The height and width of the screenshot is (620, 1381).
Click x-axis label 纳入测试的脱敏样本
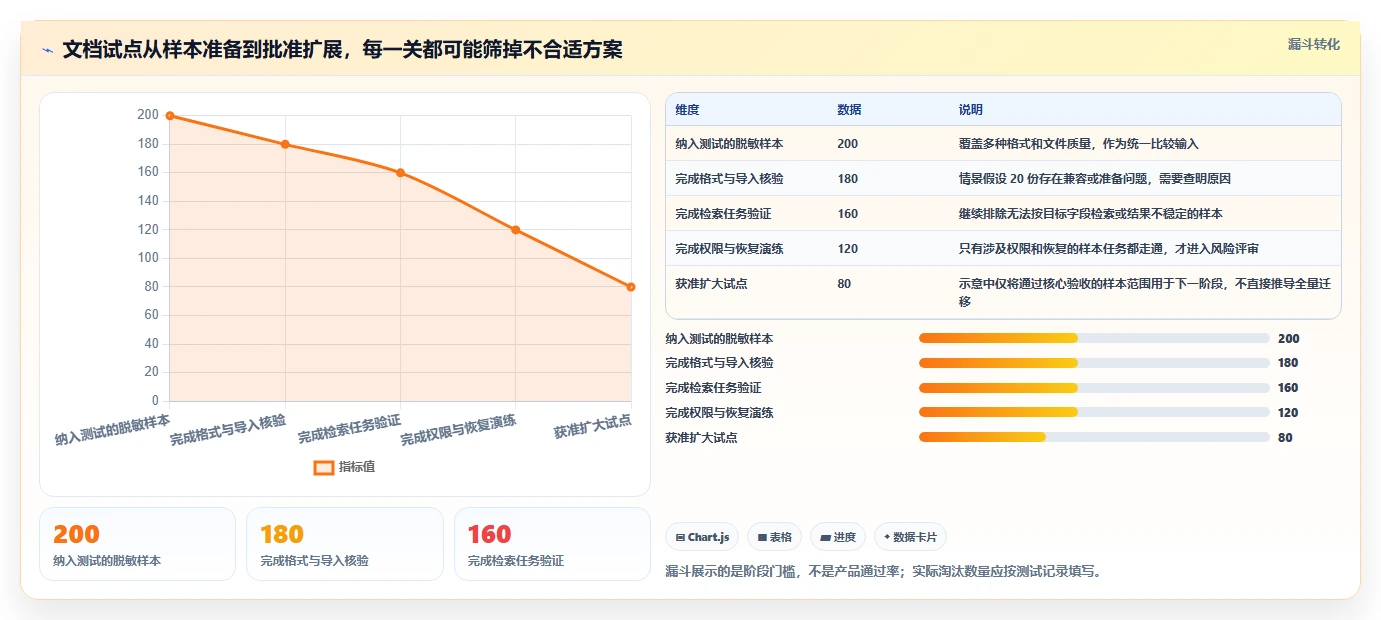tap(112, 430)
